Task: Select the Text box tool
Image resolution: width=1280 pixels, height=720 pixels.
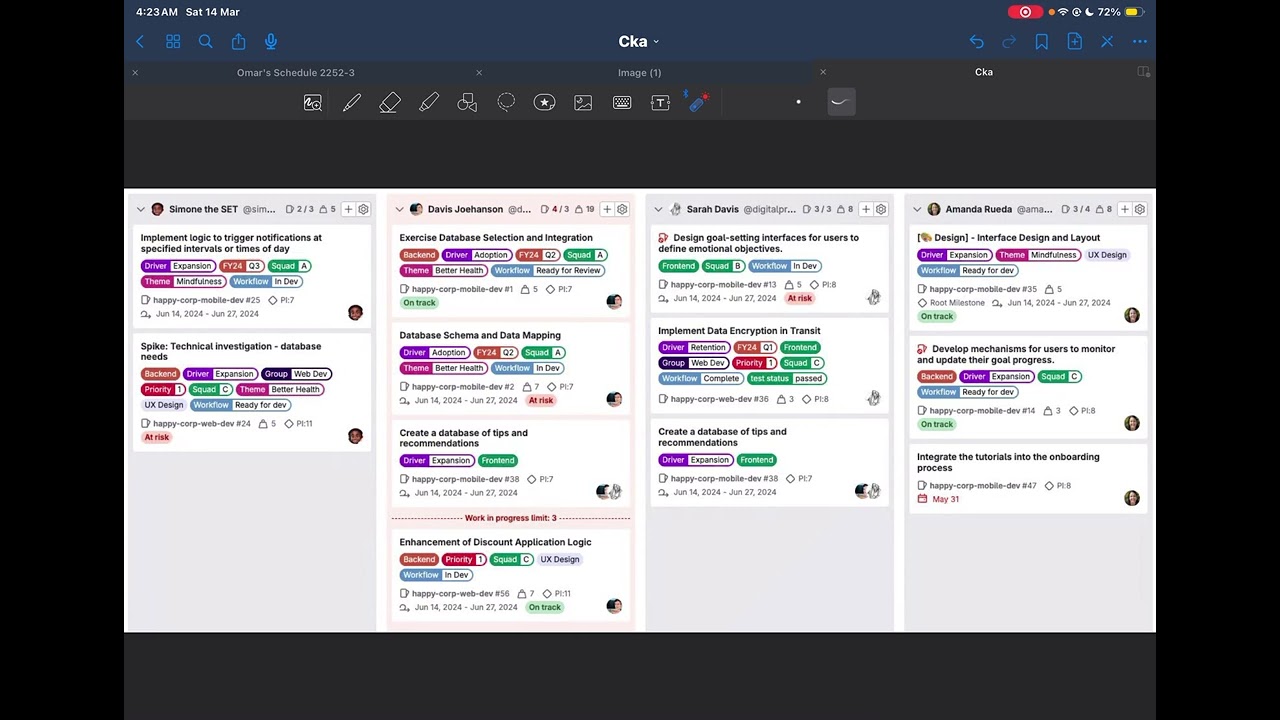Action: click(x=660, y=102)
